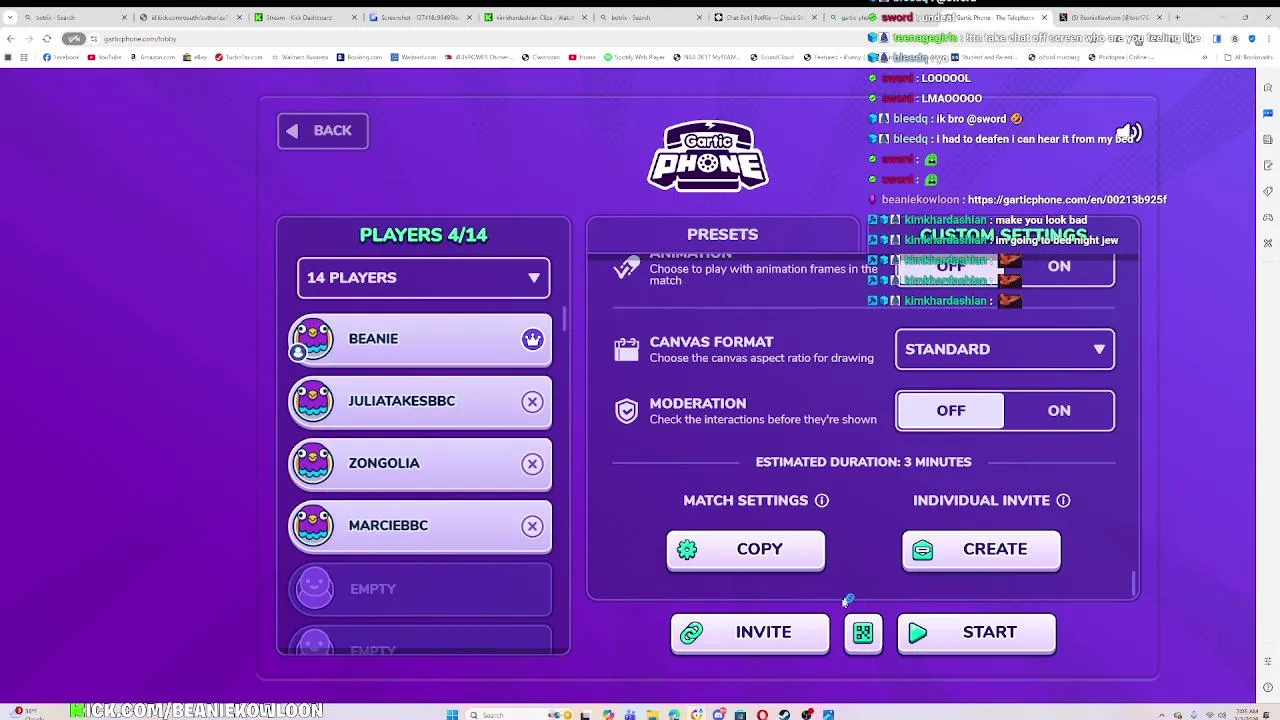Click Beanie's crown host icon

pos(532,340)
